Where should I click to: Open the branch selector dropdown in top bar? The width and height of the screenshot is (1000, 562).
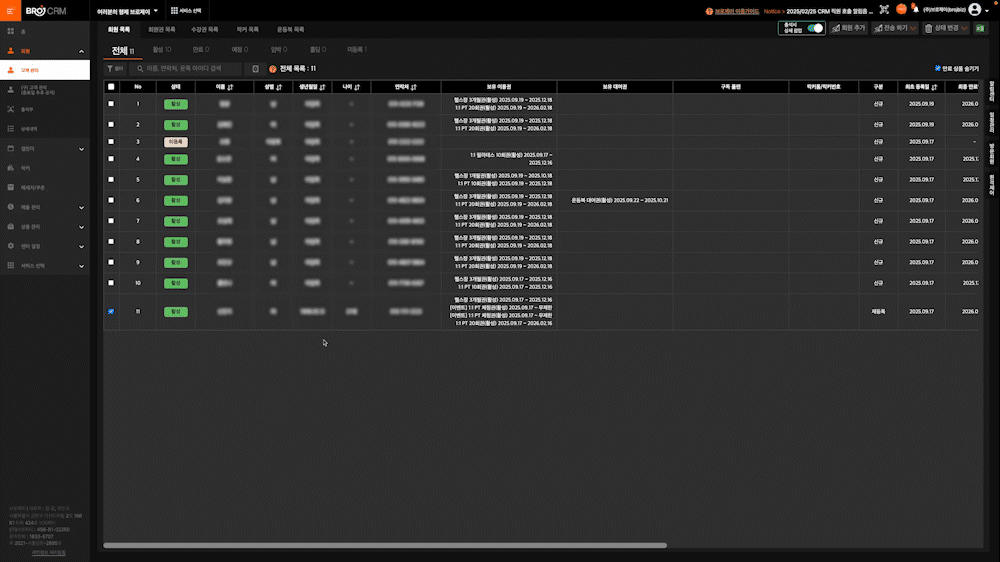pyautogui.click(x=127, y=11)
